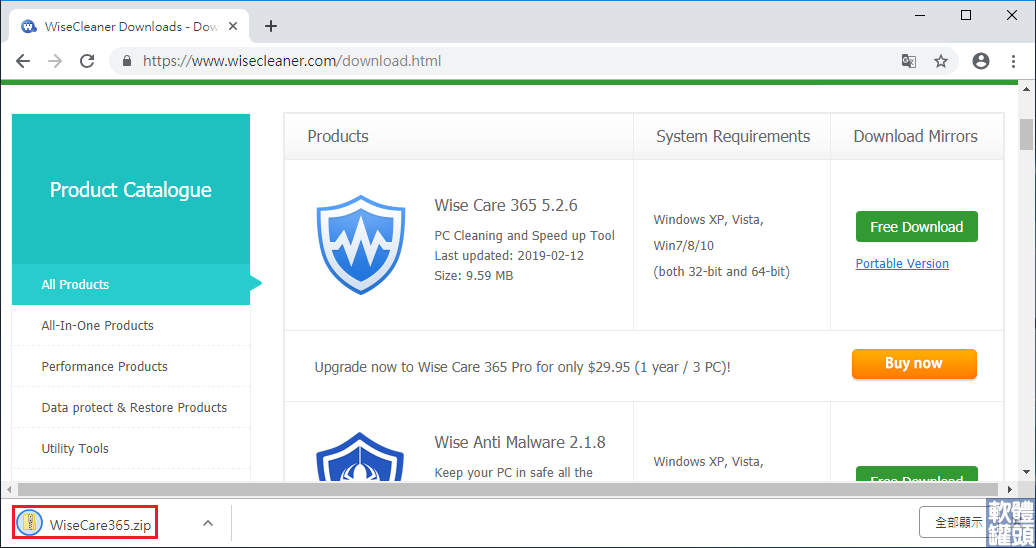Click the Wise Care 365 shield icon
1036x548 pixels.
361,245
